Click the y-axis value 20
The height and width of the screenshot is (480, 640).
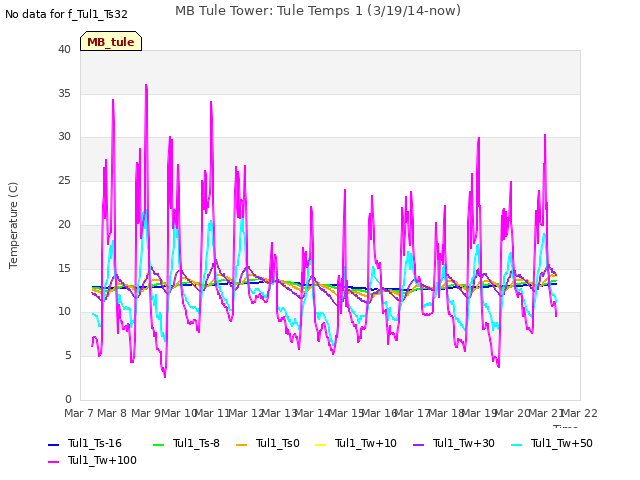[64, 224]
